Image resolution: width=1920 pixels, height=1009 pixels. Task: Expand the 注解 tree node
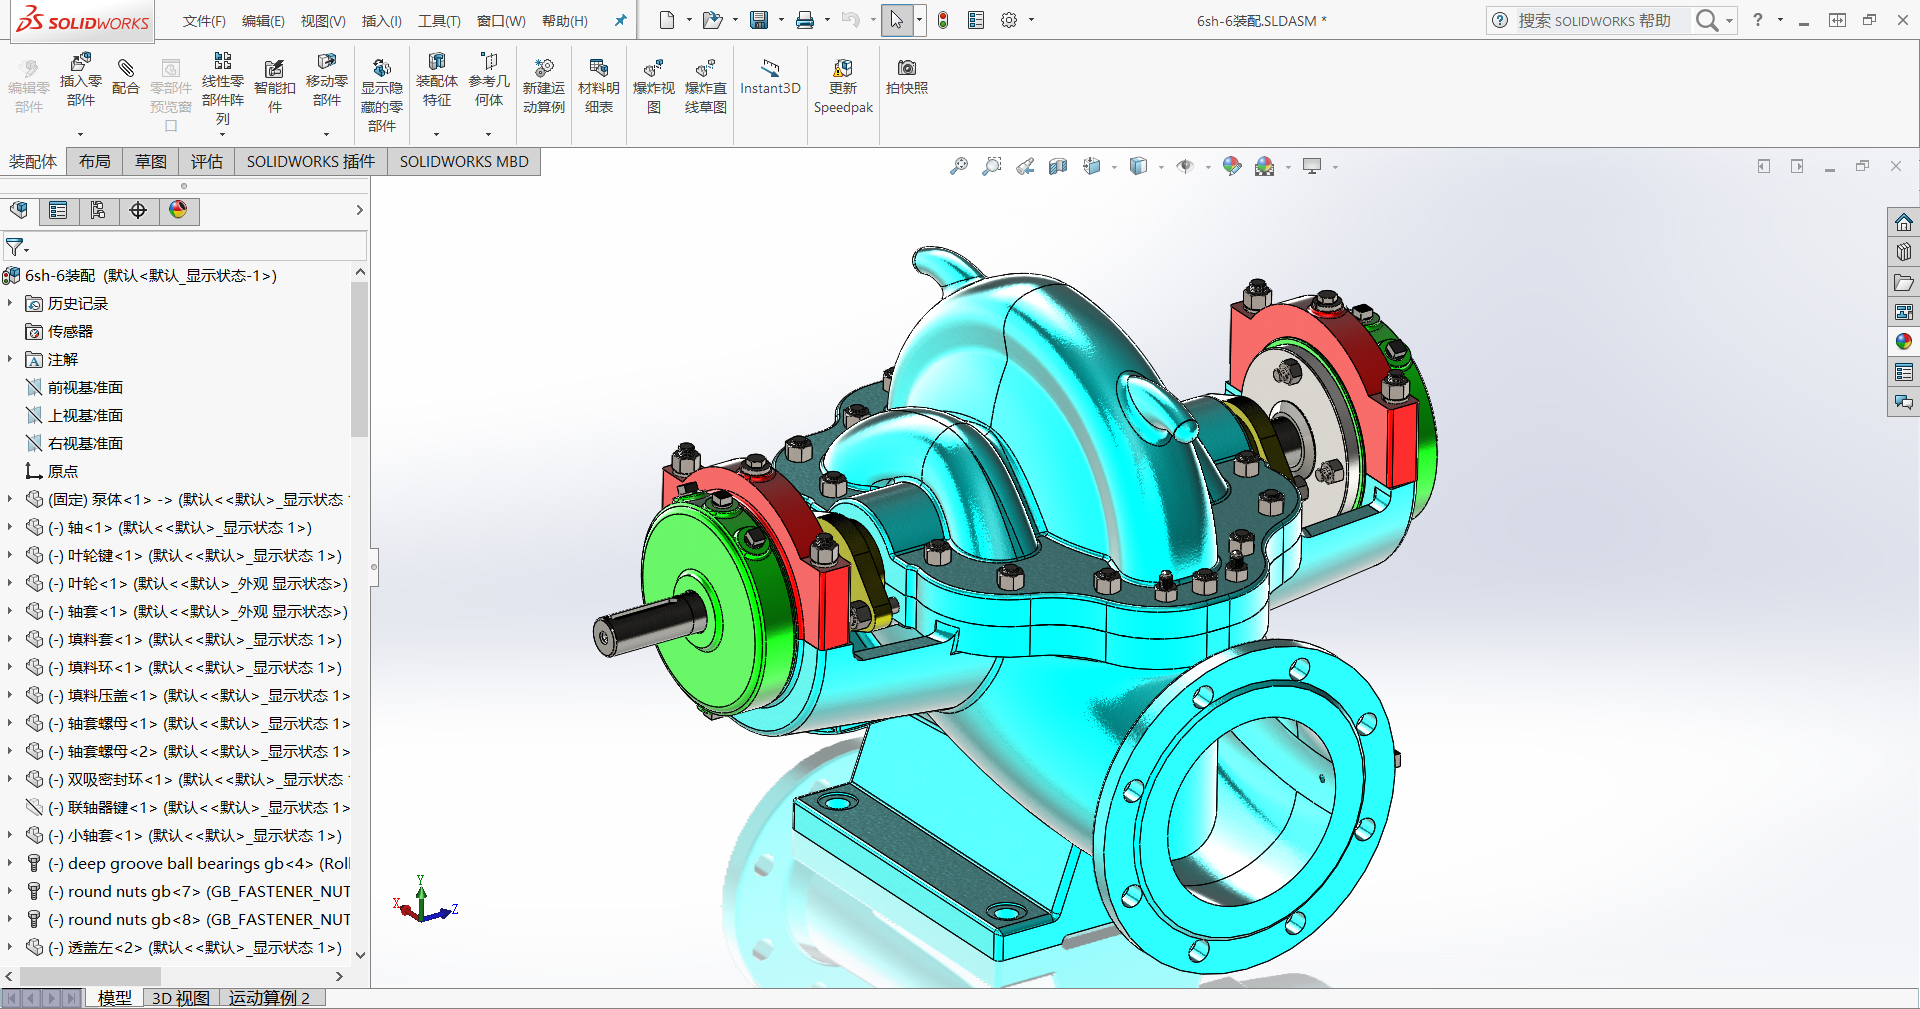10,359
